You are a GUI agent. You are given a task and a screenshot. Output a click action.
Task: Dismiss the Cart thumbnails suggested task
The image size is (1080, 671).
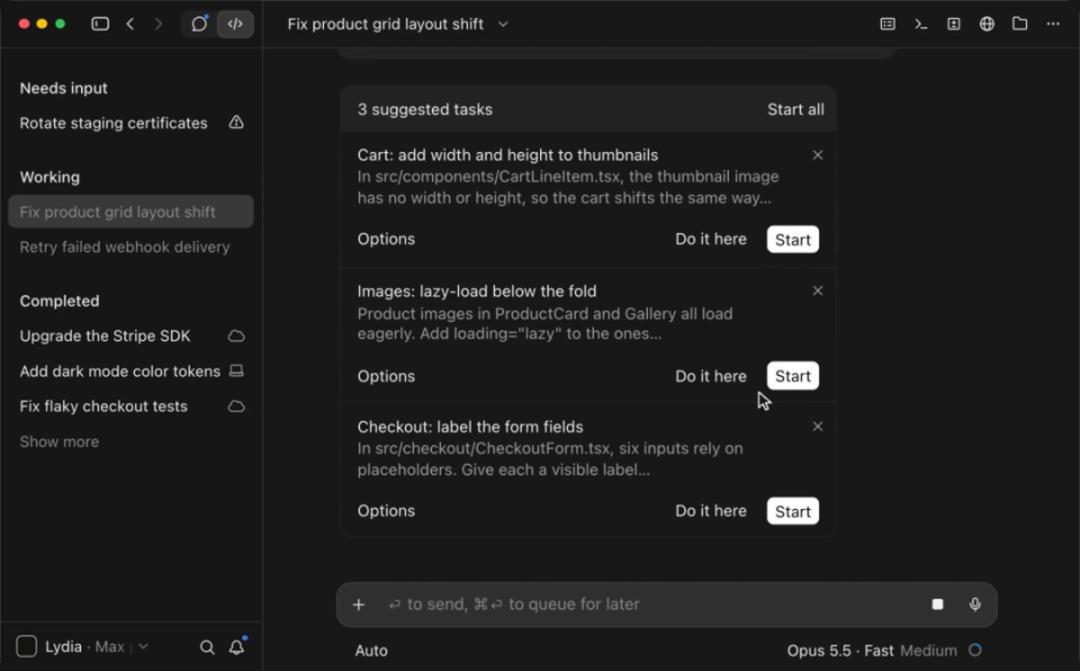click(x=818, y=155)
